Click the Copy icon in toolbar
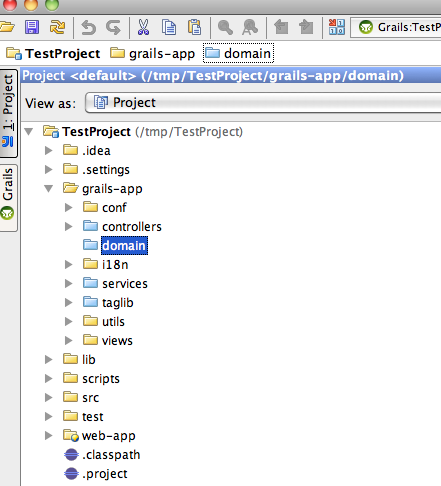Screen dimensions: 441x486 pos(169,27)
